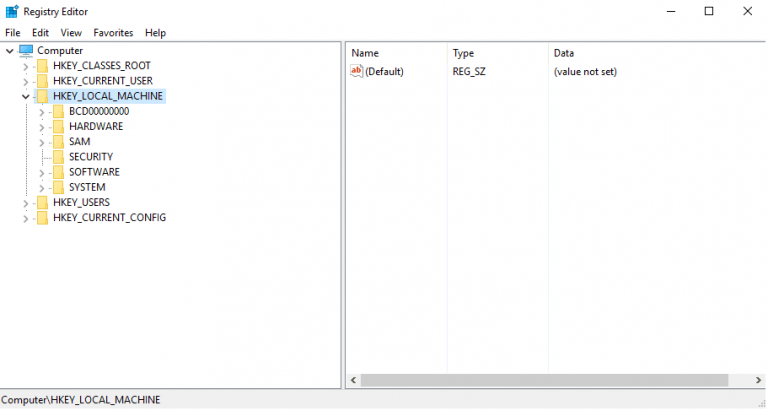Click the HKEY_USERS folder icon
The image size is (768, 411).
coord(43,202)
